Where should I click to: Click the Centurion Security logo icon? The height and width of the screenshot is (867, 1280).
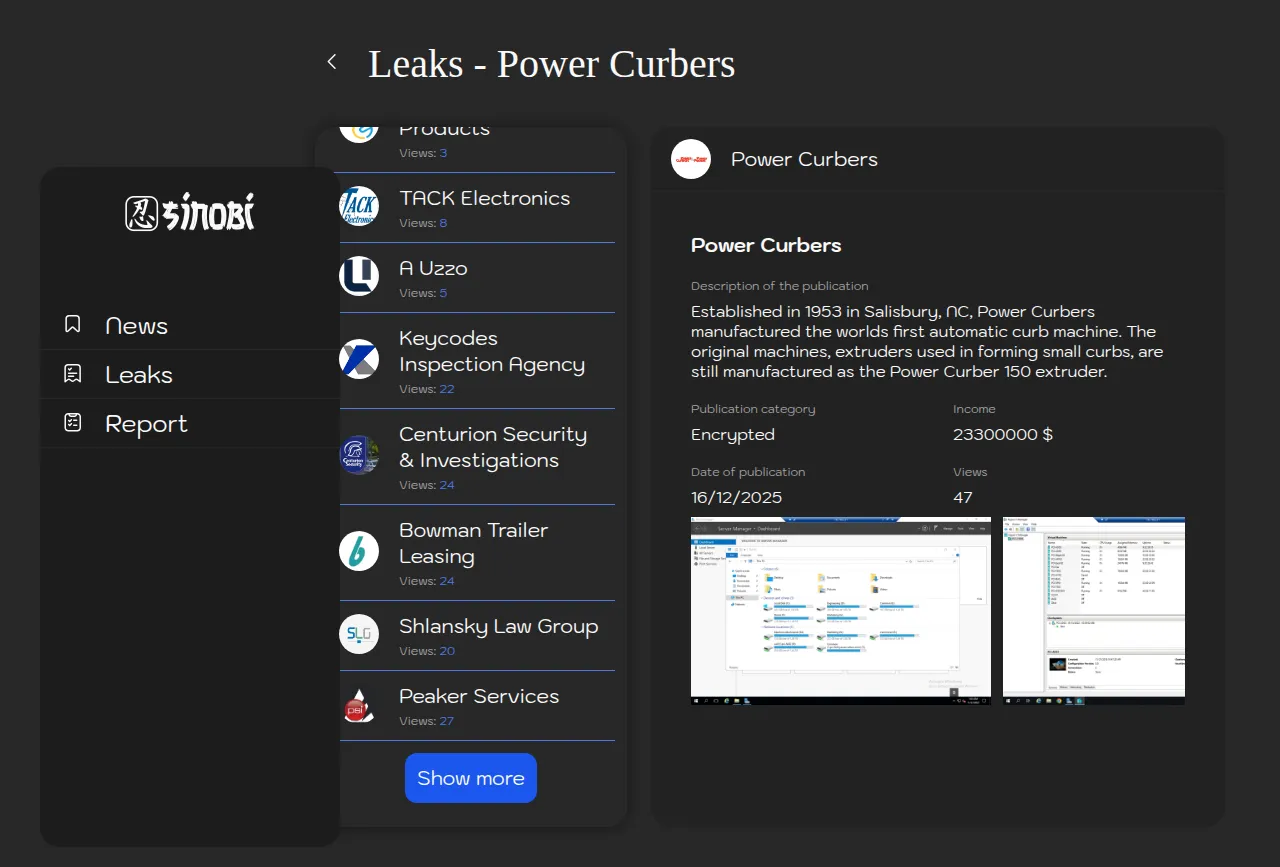pos(359,455)
